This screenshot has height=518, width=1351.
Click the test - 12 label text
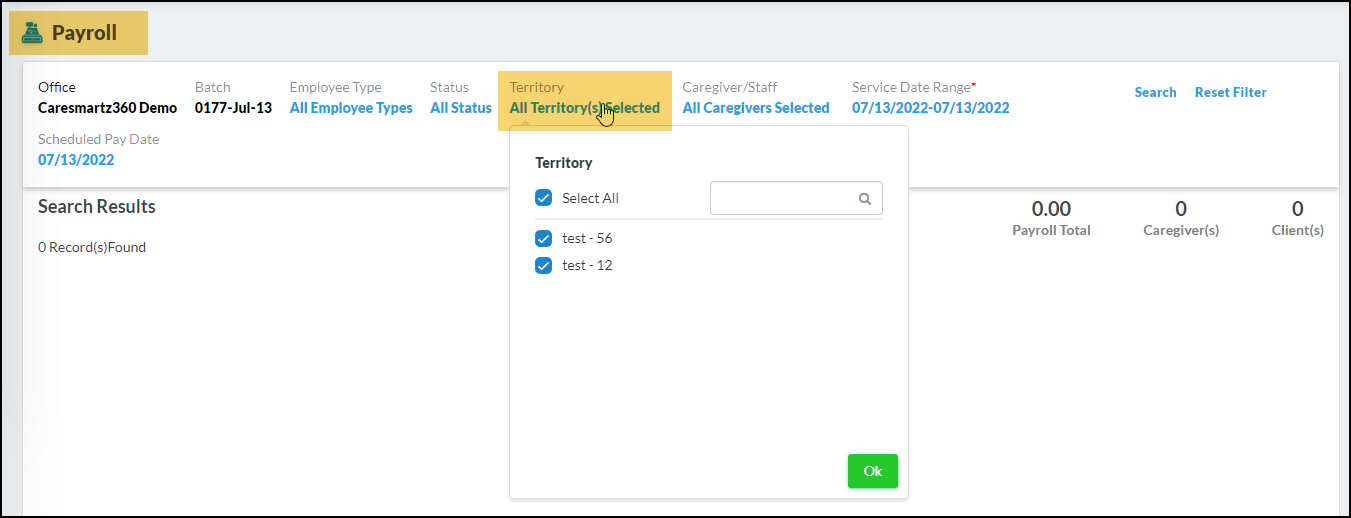tap(587, 265)
